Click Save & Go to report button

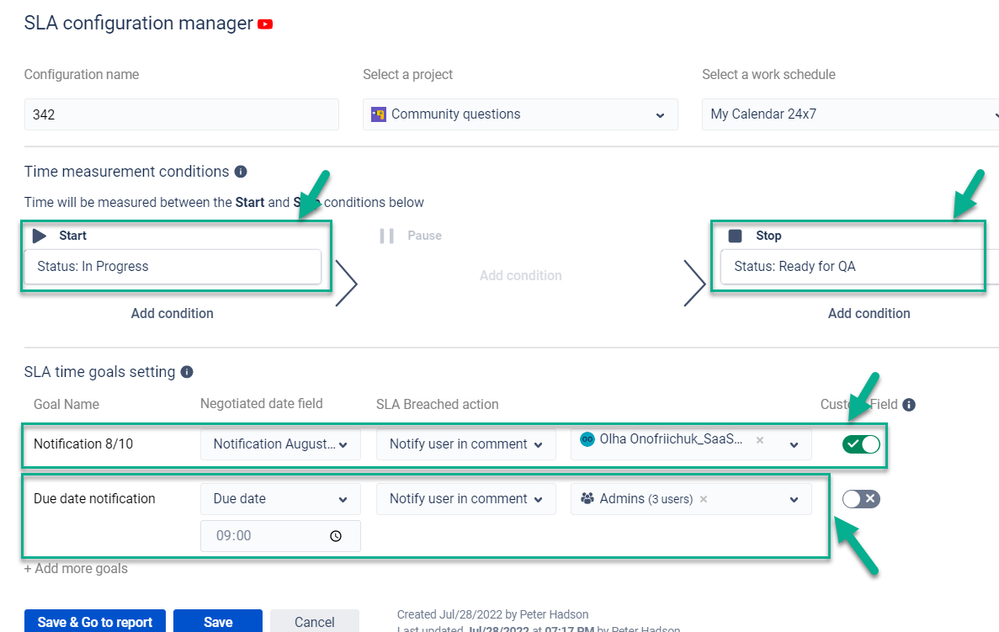click(95, 621)
